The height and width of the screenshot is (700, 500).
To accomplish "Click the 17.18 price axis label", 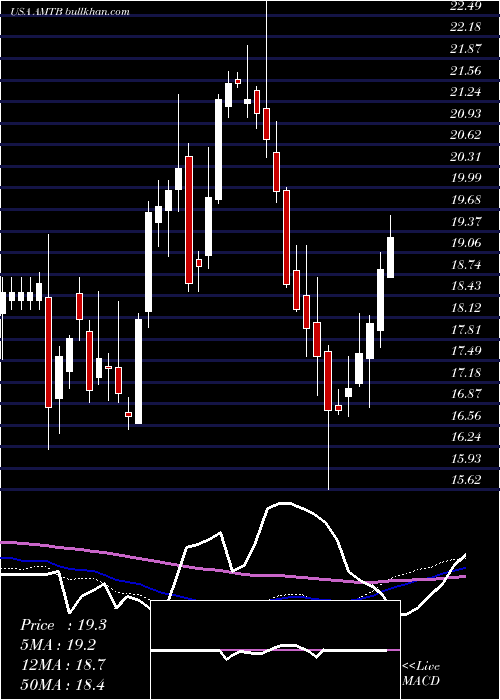I will 466,372.
